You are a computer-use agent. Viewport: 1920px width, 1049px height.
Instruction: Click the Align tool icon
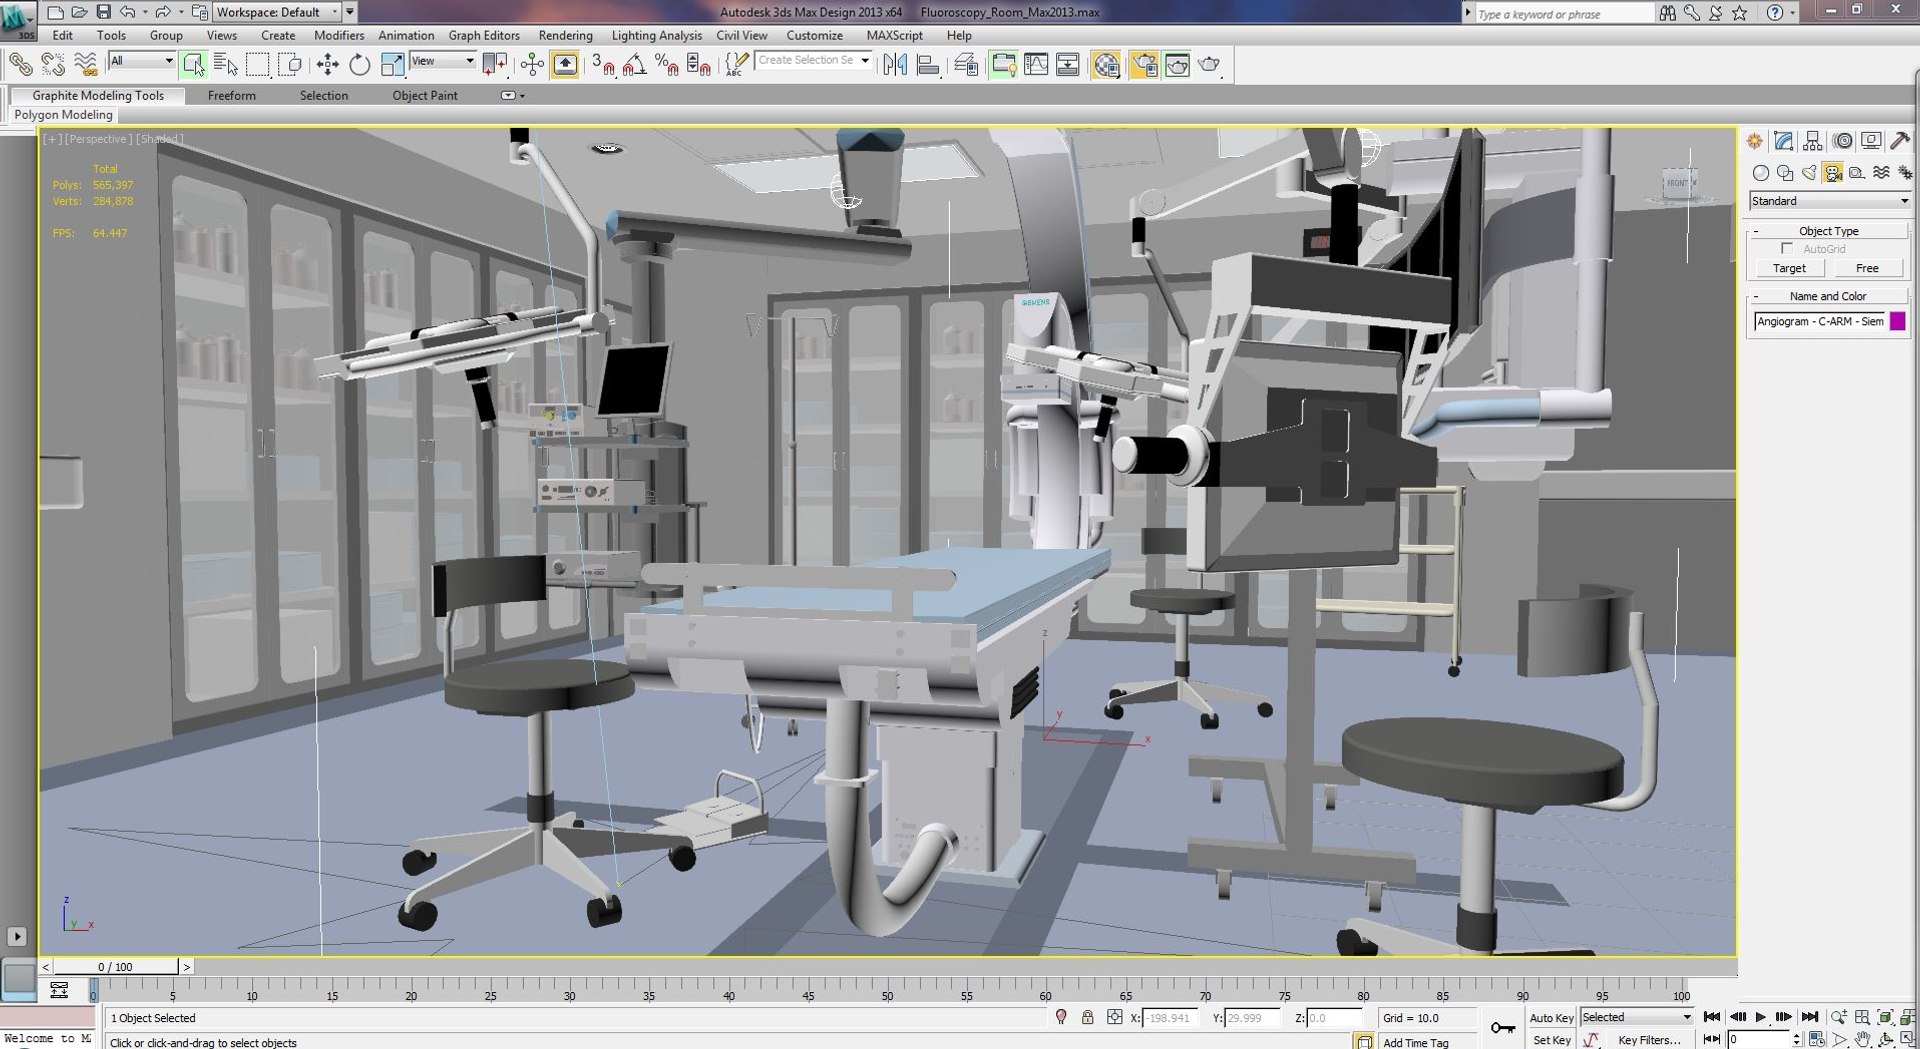tap(928, 65)
